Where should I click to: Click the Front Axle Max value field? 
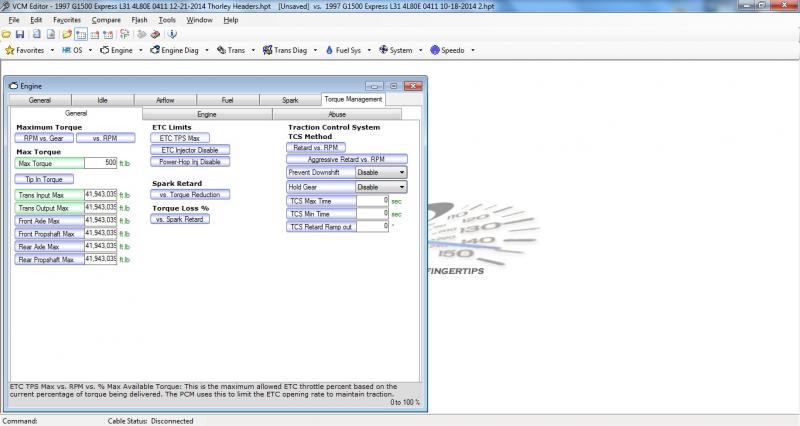click(101, 221)
